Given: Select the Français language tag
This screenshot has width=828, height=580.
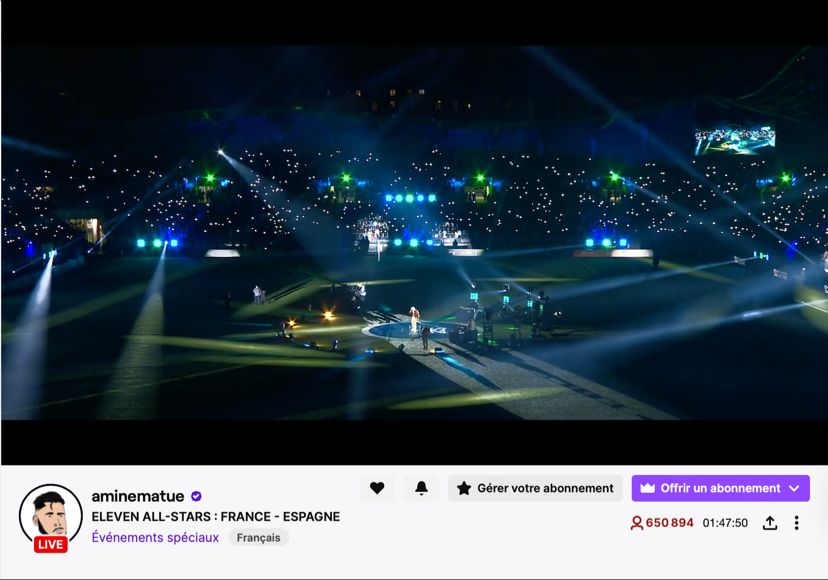Looking at the screenshot, I should (258, 538).
